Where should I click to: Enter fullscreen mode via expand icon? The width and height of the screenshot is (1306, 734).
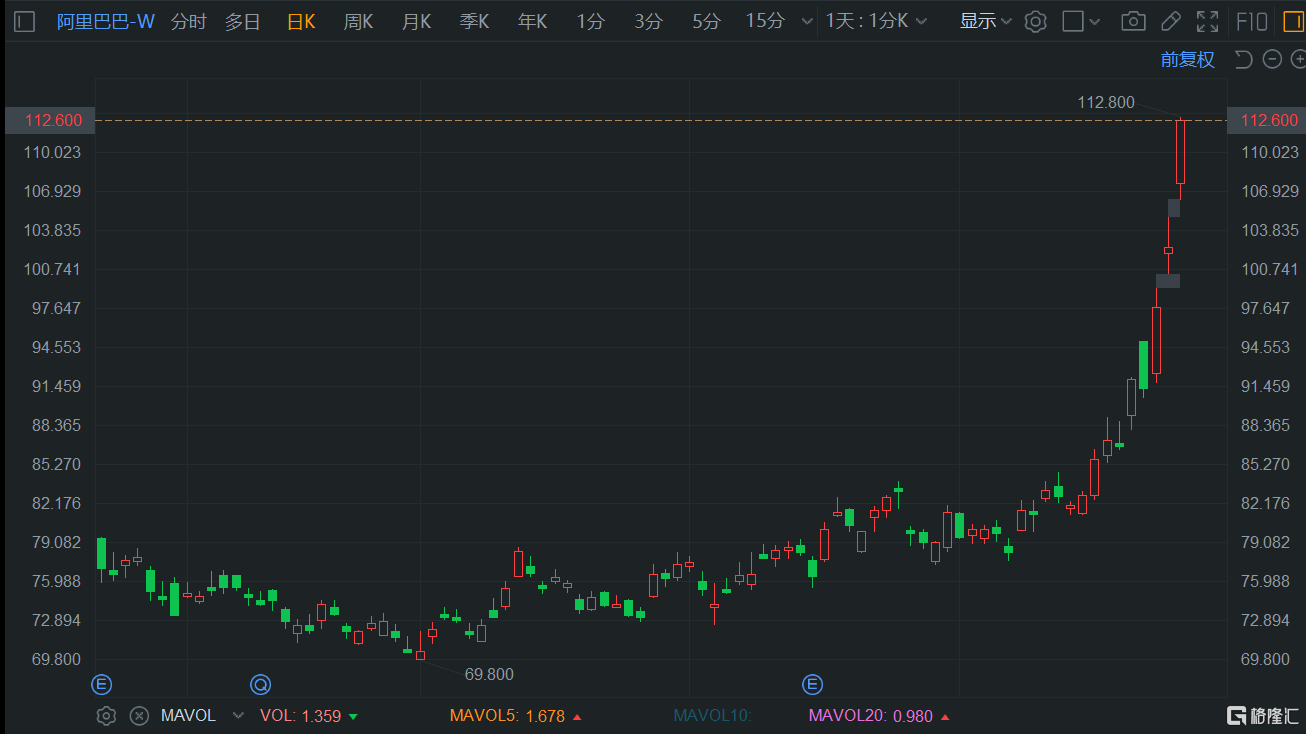[x=1207, y=20]
